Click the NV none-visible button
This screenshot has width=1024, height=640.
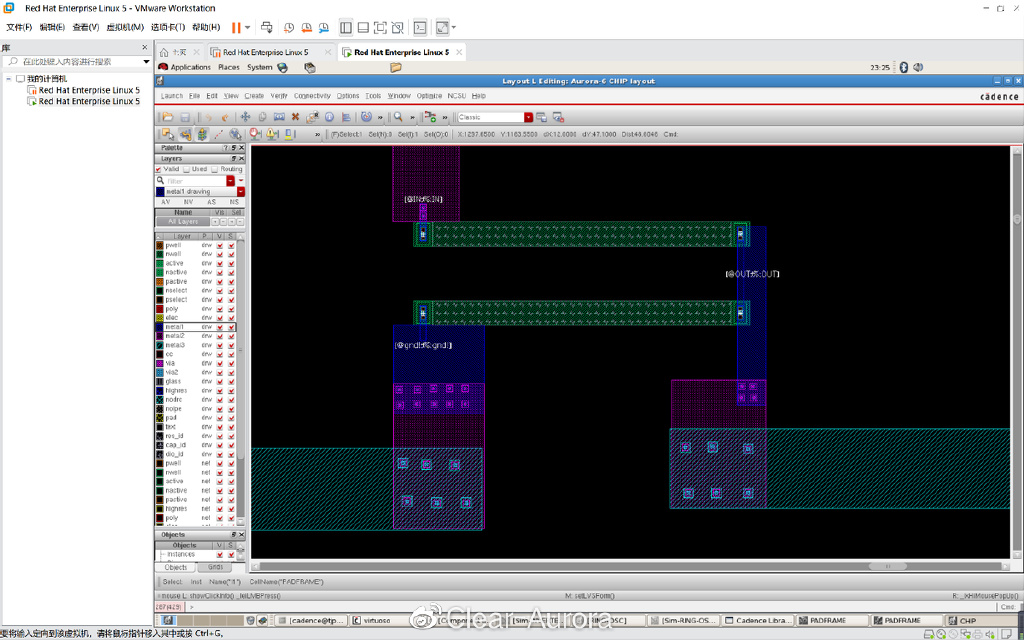pyautogui.click(x=189, y=202)
